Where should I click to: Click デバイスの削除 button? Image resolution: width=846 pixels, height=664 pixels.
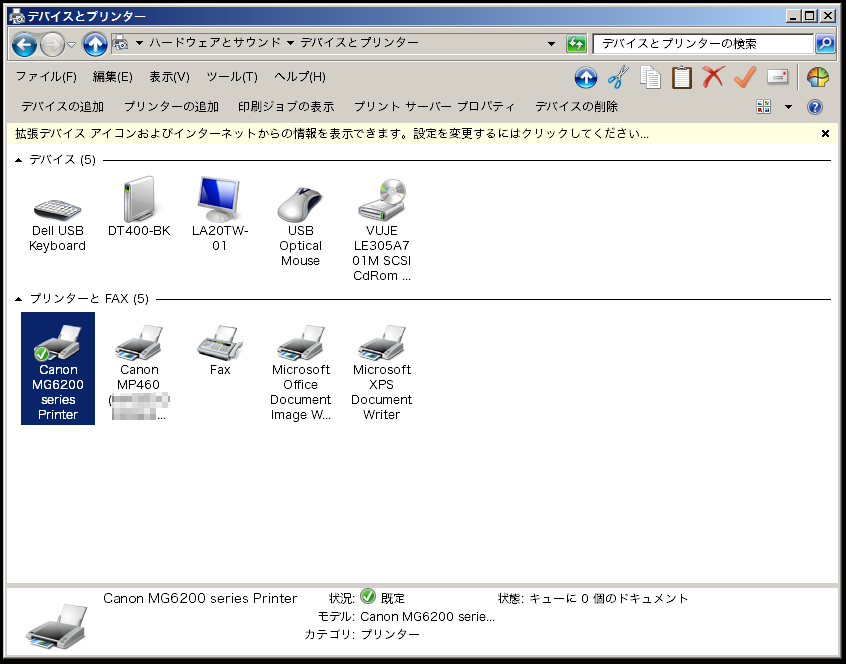click(576, 107)
